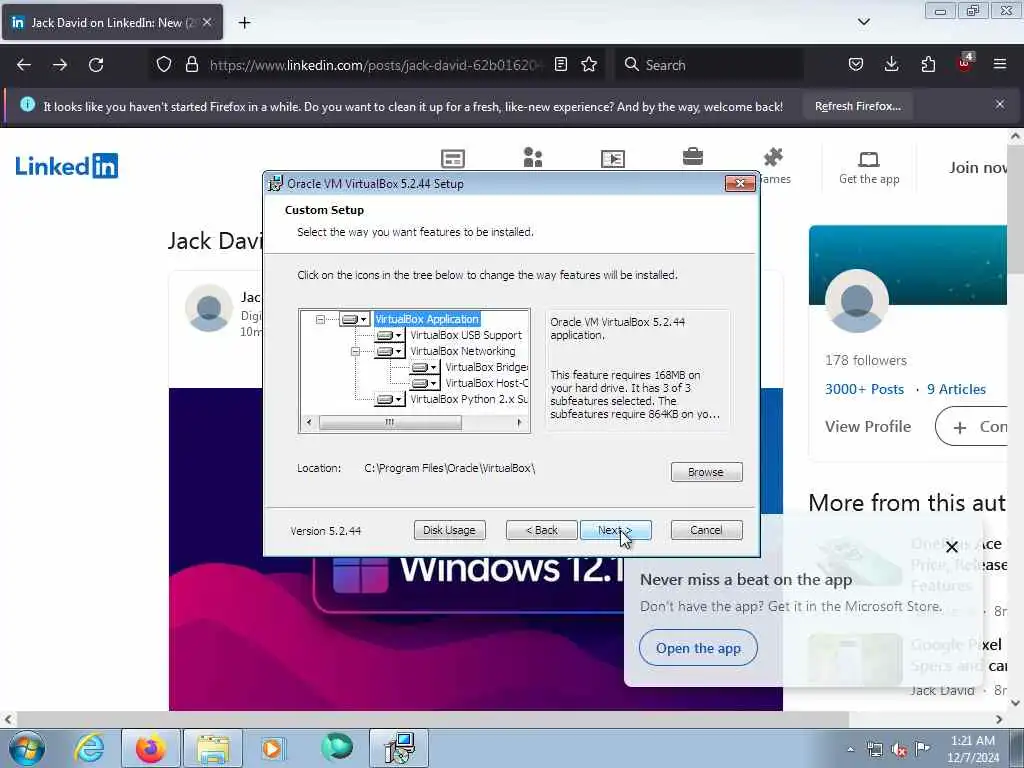Open Firefox tracking protection shield

(164, 65)
